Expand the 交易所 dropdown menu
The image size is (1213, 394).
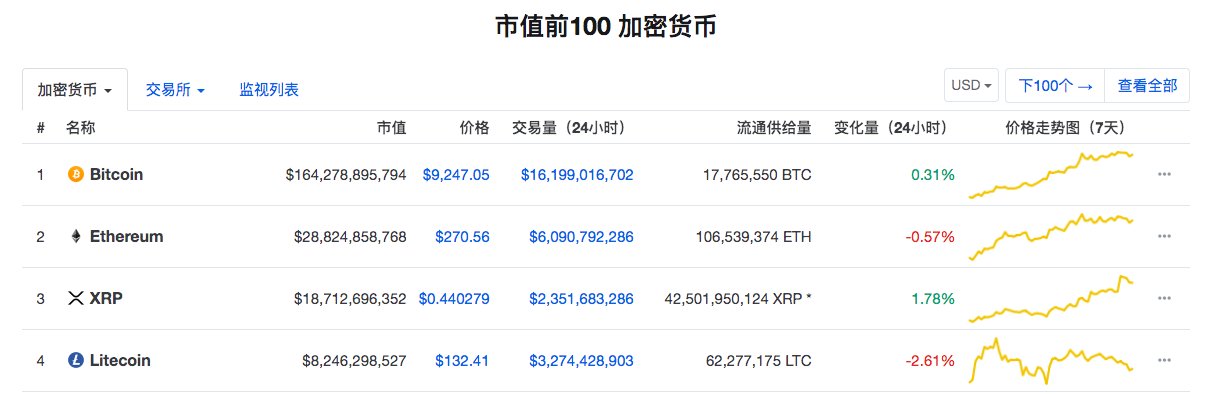click(175, 90)
